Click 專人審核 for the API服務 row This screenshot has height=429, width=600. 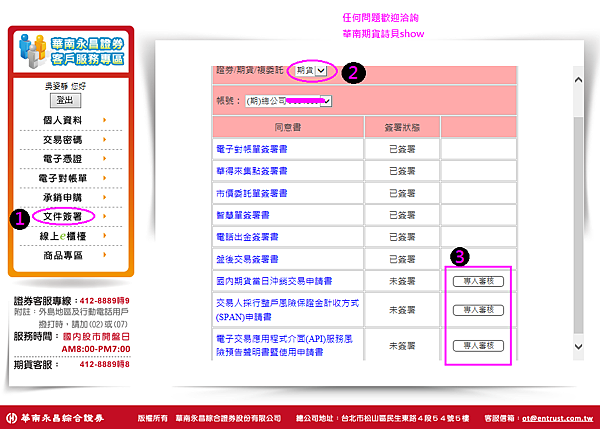pyautogui.click(x=478, y=346)
